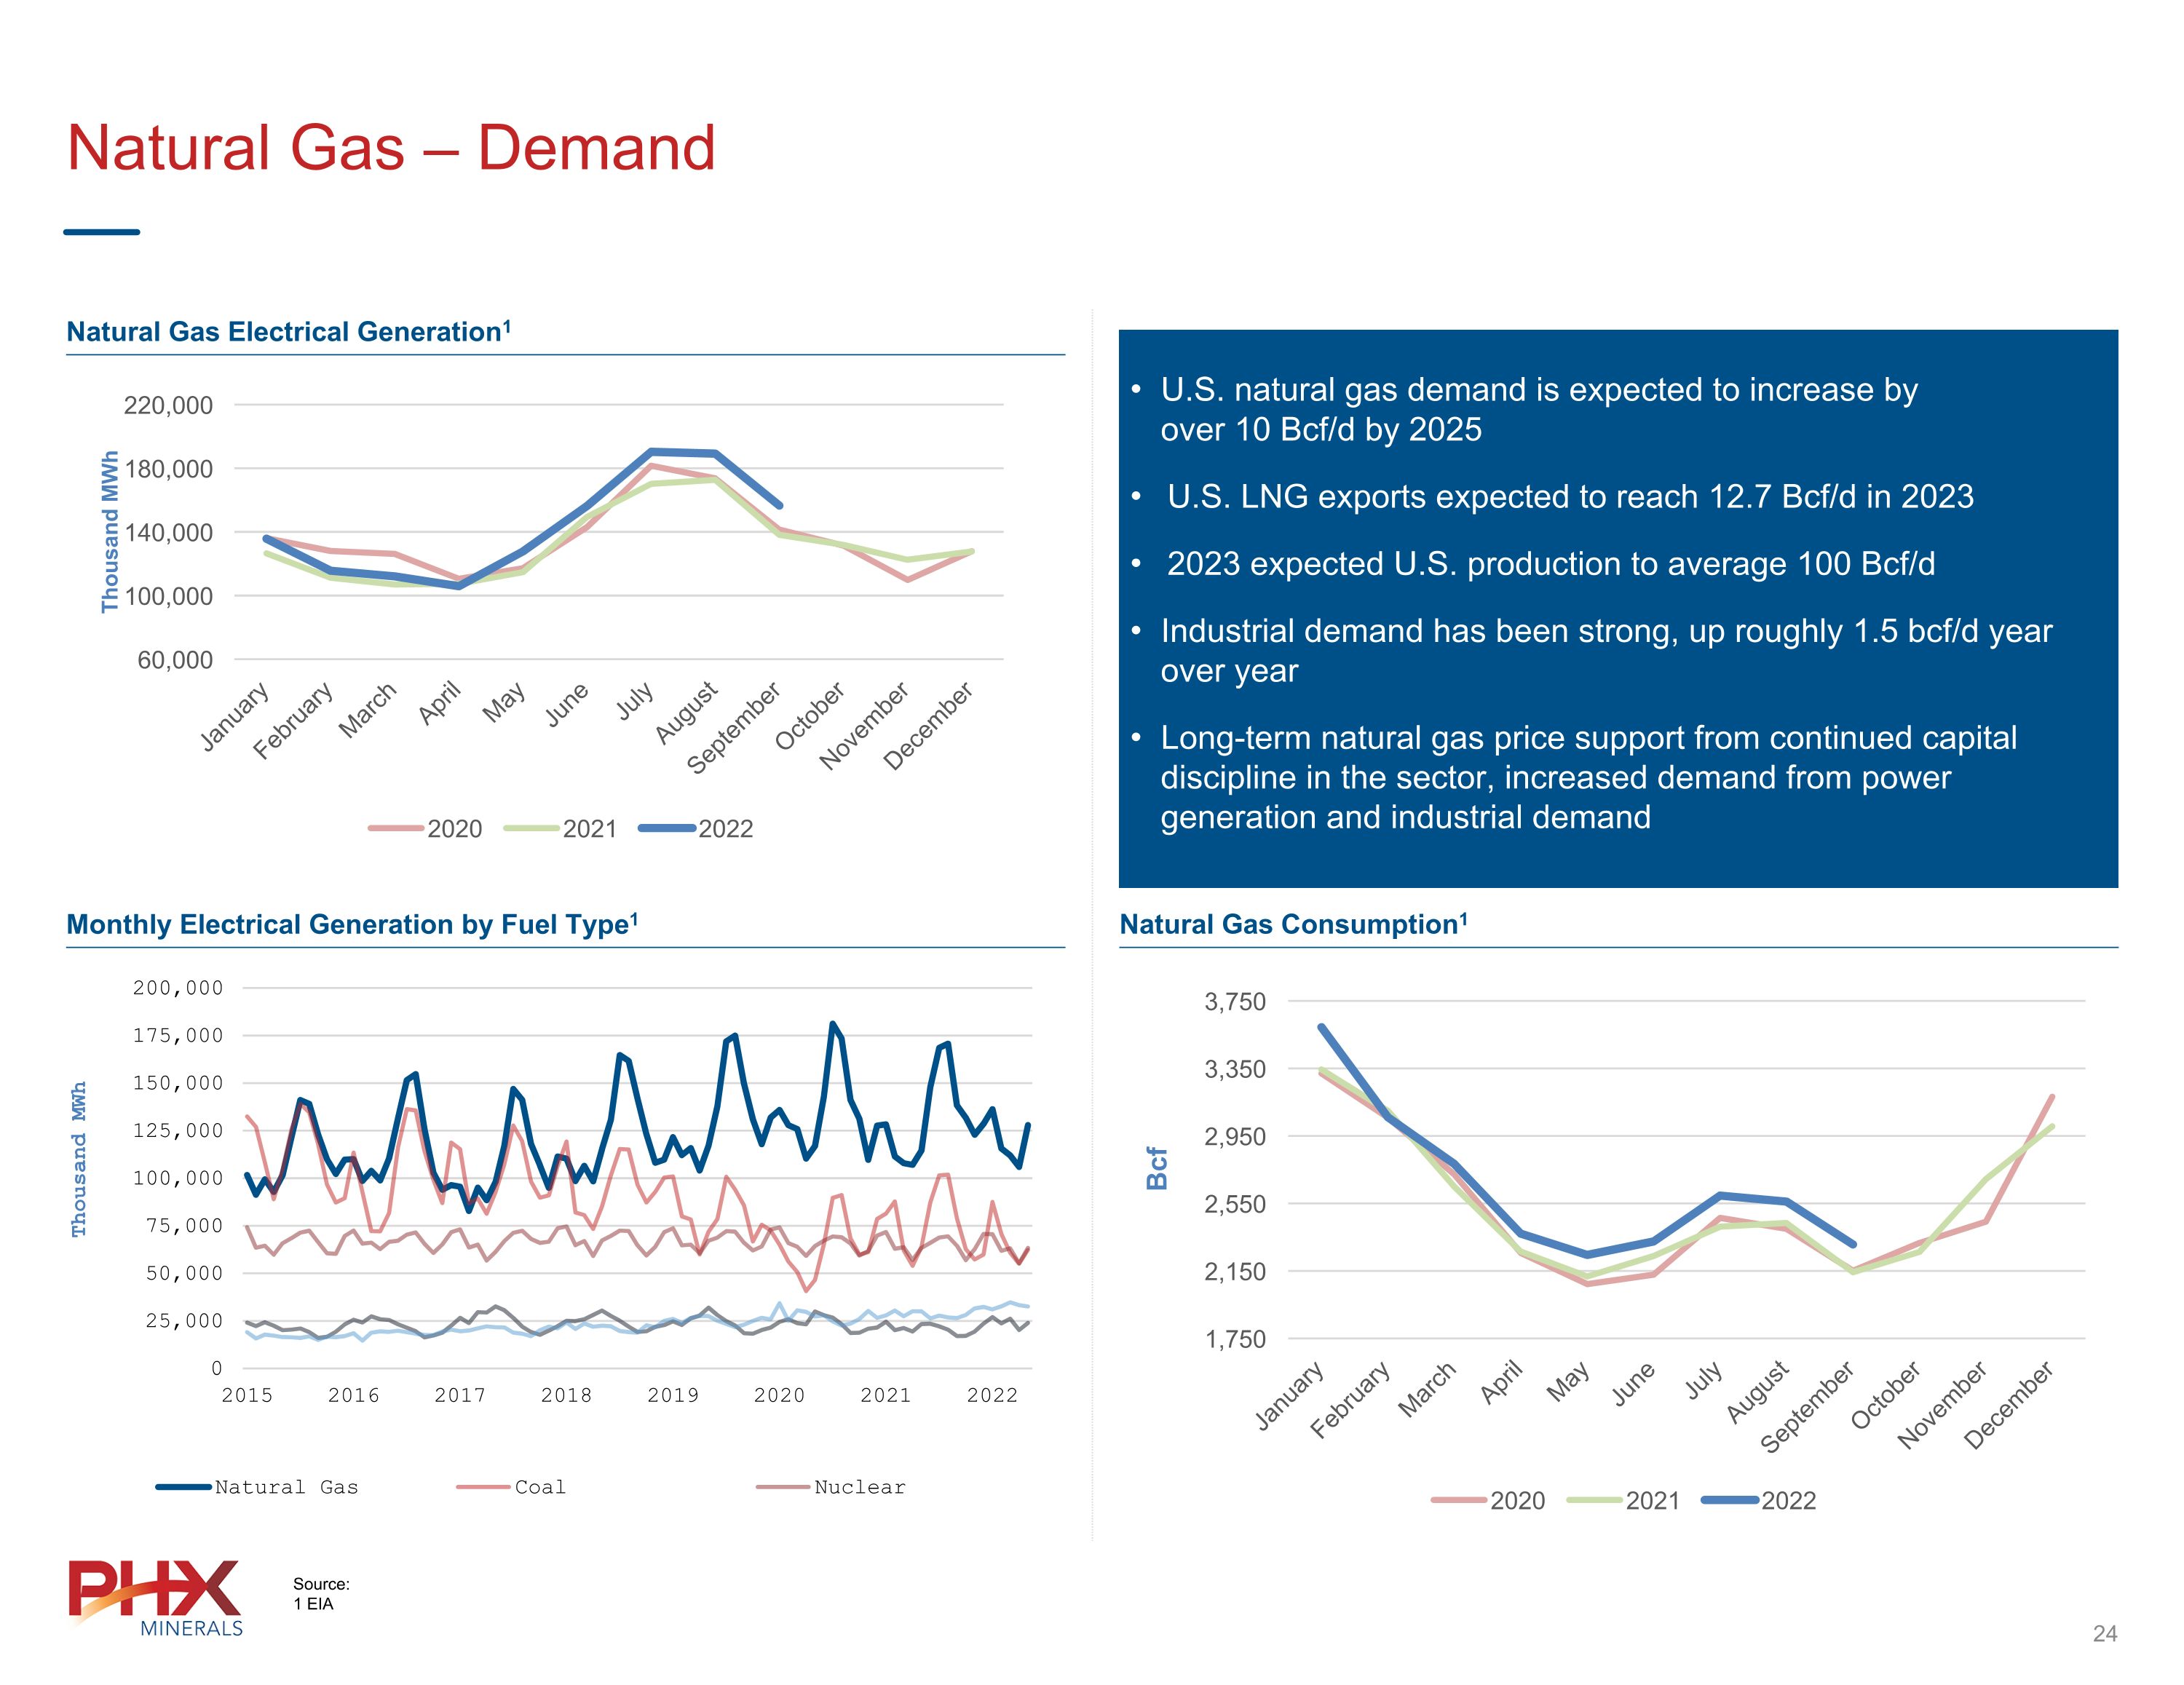Click the 'July' month label in generation chart

635,700
